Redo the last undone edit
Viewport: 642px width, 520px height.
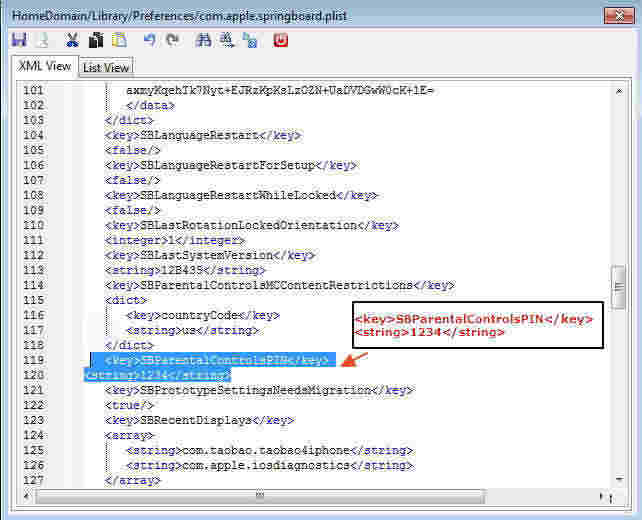[173, 40]
